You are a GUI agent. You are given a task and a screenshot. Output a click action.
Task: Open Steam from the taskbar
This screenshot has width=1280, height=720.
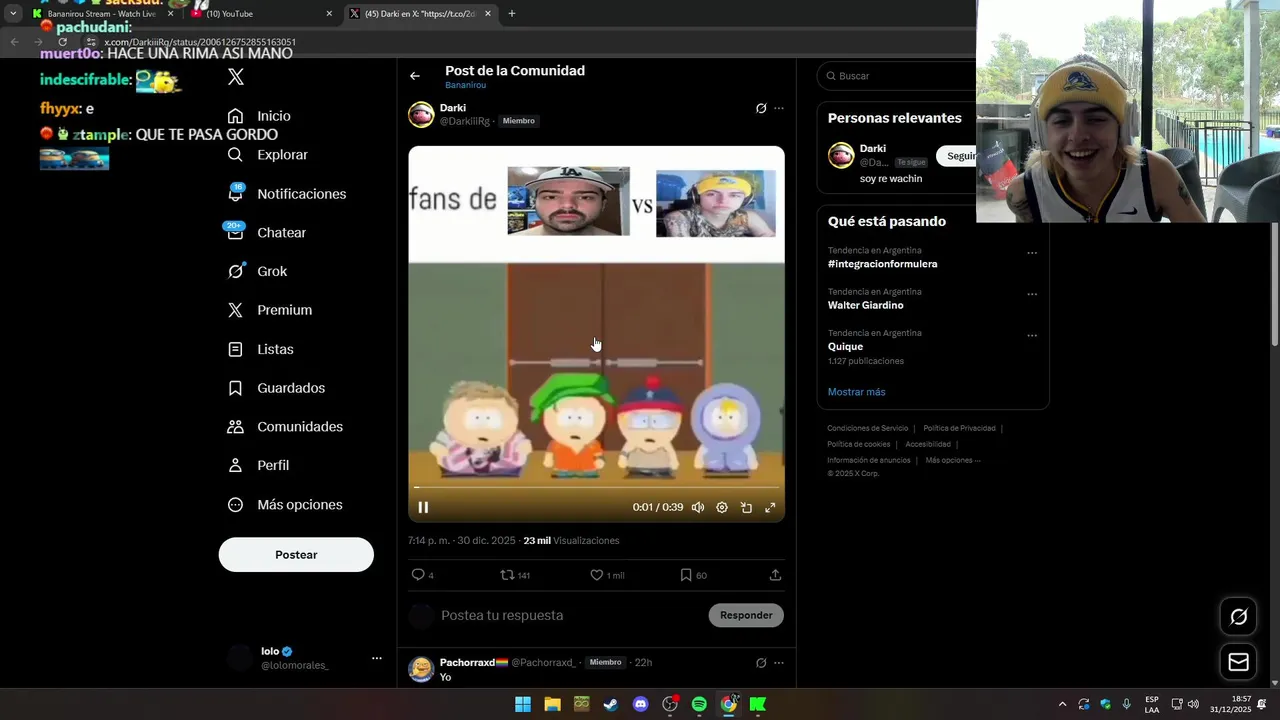point(611,704)
